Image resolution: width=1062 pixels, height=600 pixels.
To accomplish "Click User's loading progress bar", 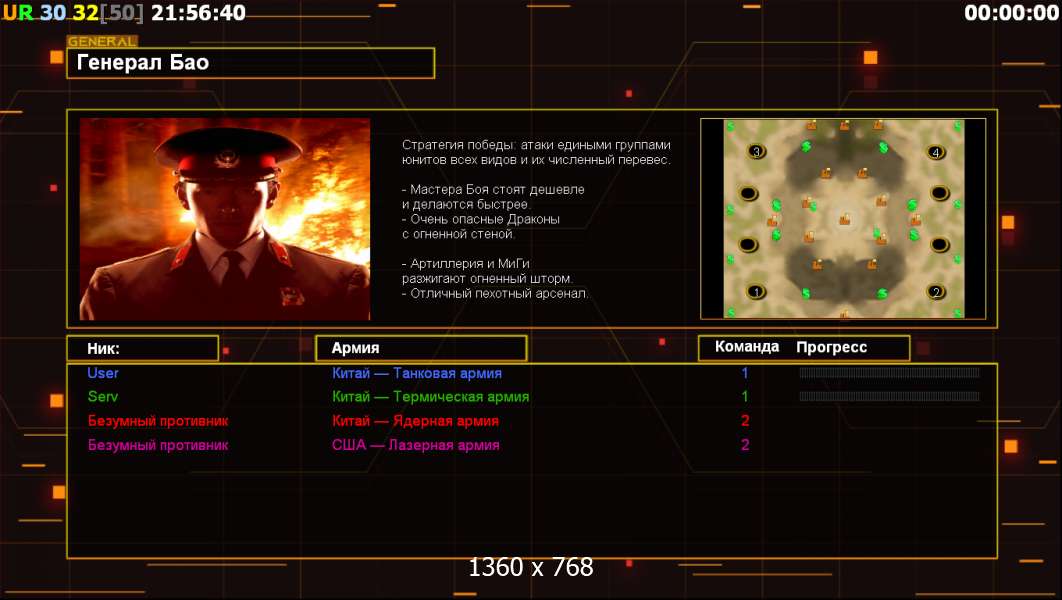I will (x=889, y=372).
